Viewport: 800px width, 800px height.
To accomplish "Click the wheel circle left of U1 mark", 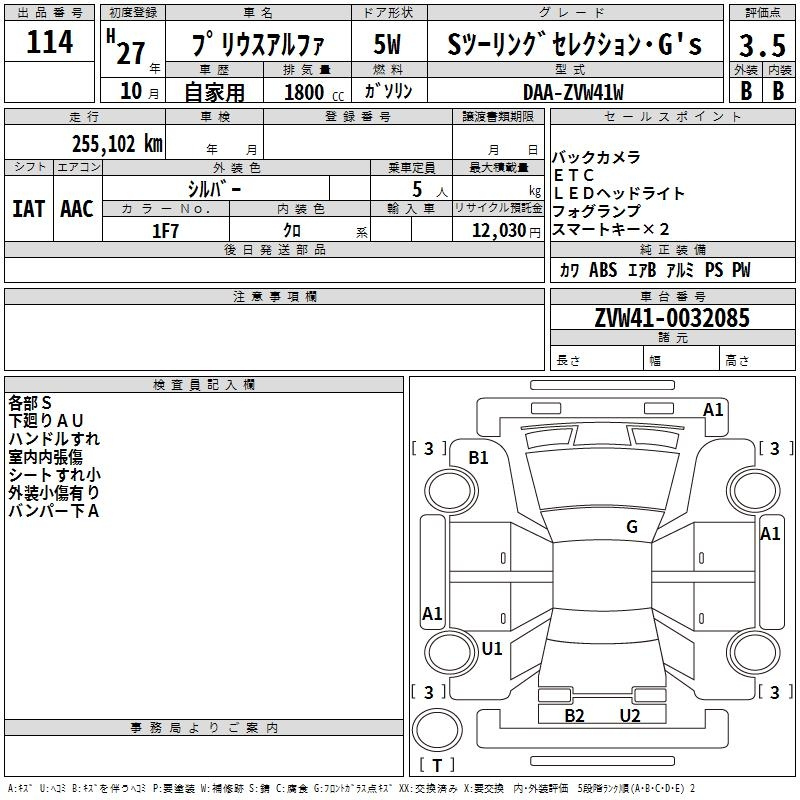I will tap(451, 652).
